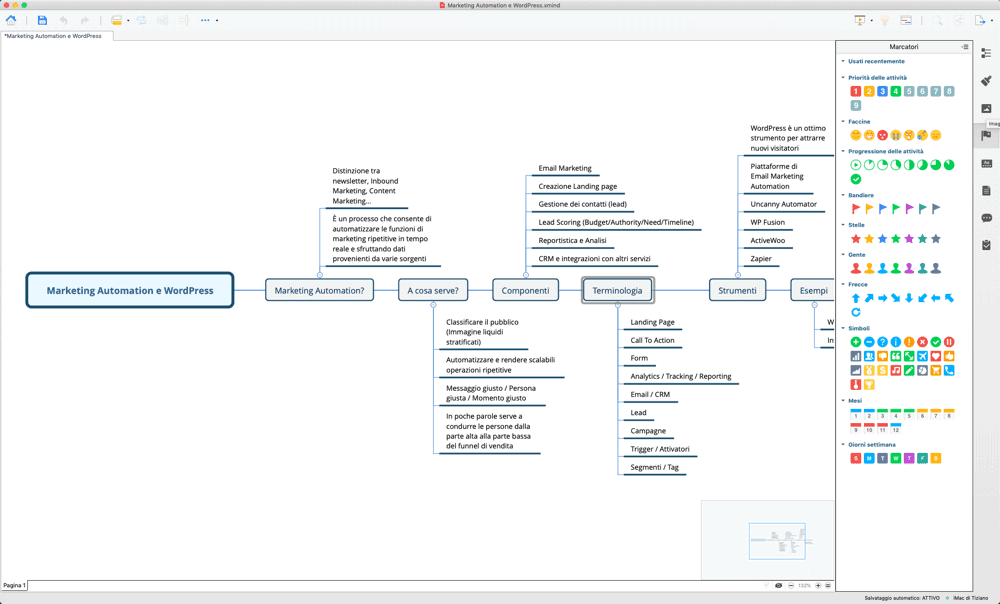Click the 132% zoom level value
1000x604 pixels.
804,586
